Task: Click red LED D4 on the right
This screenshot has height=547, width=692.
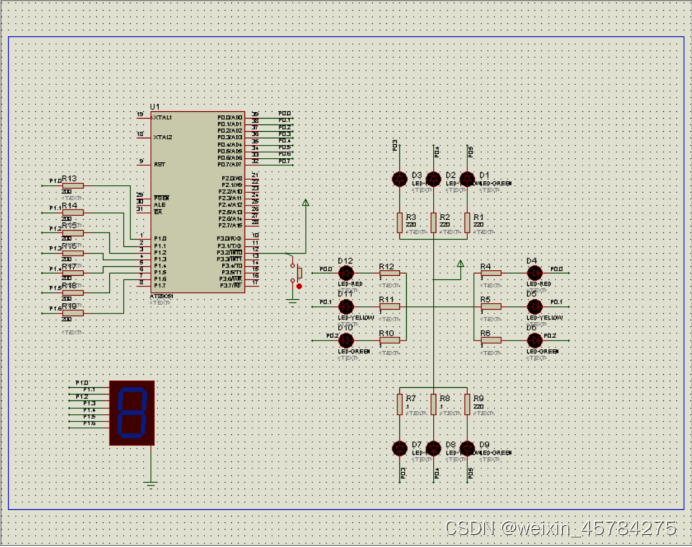Action: [x=534, y=273]
